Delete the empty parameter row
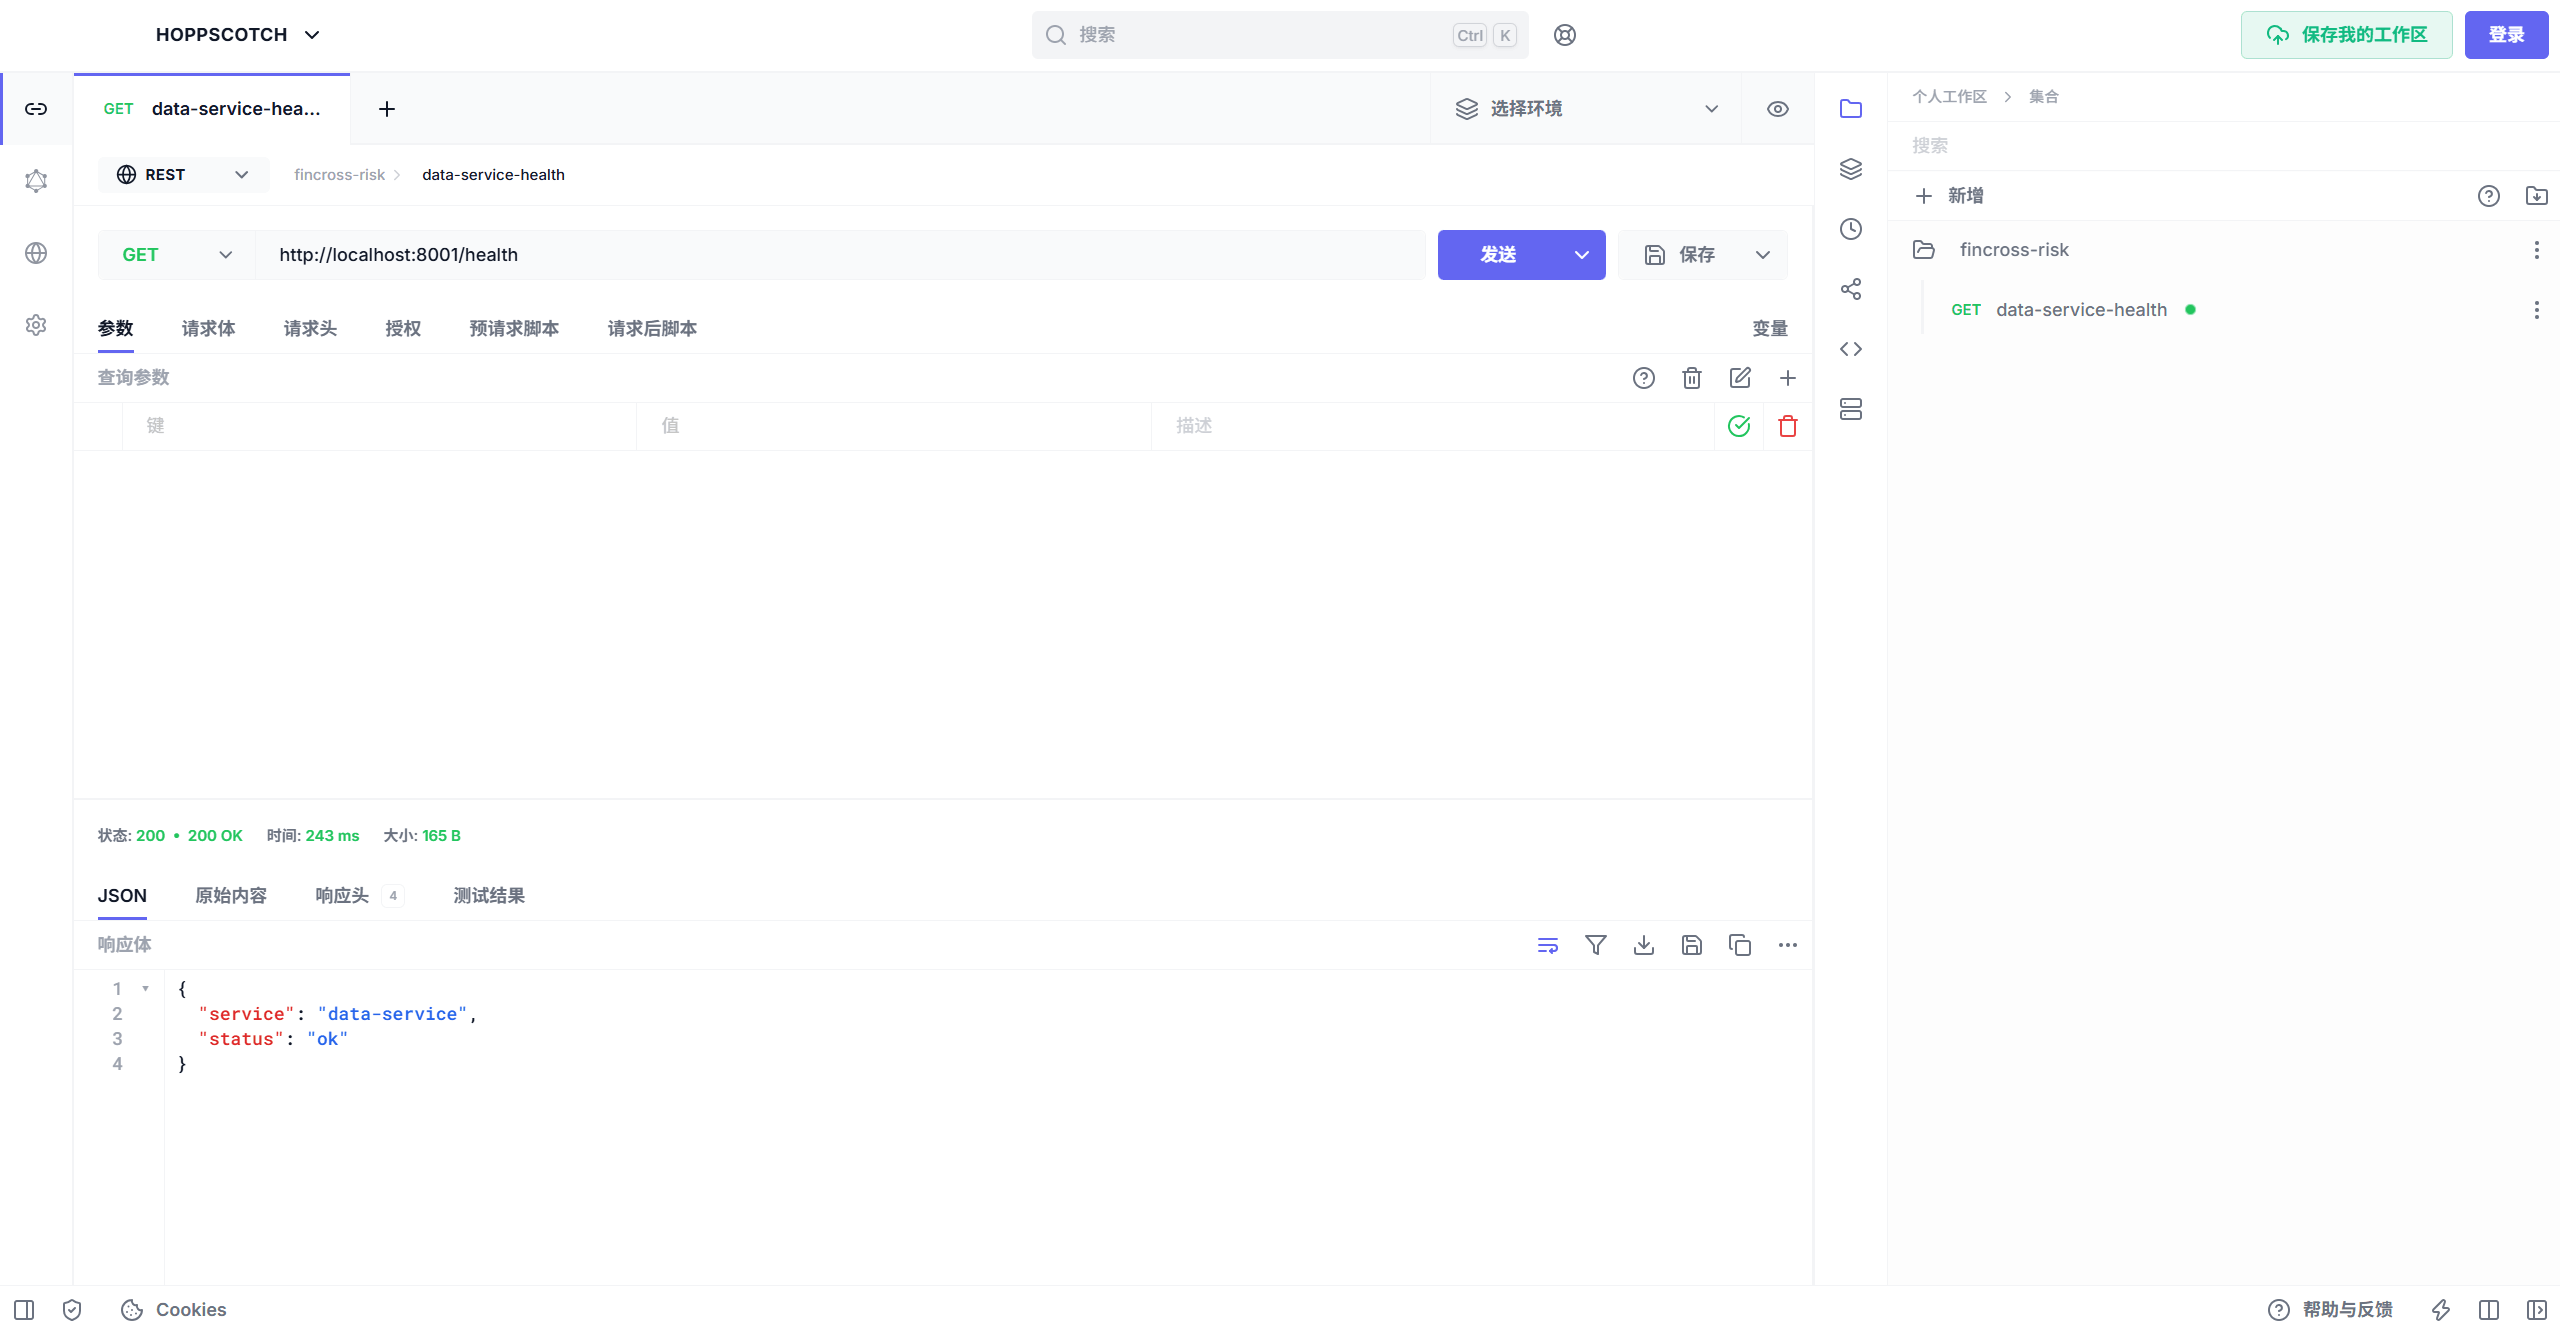The image size is (2560, 1333). (1788, 426)
